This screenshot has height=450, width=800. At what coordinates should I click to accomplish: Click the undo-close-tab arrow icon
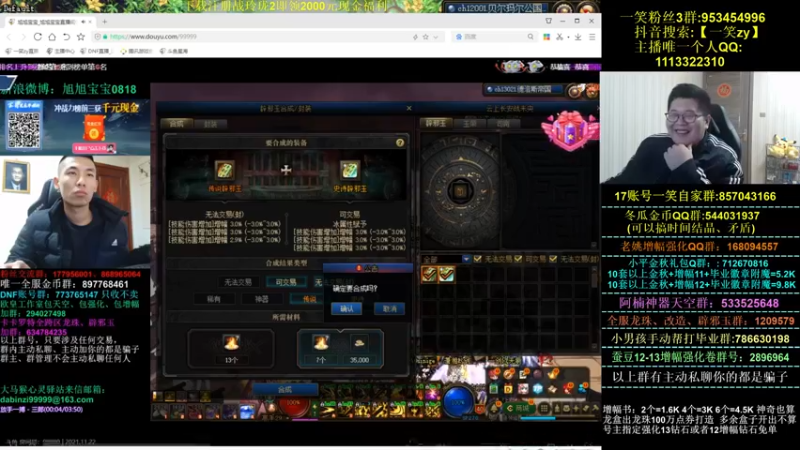click(x=66, y=37)
